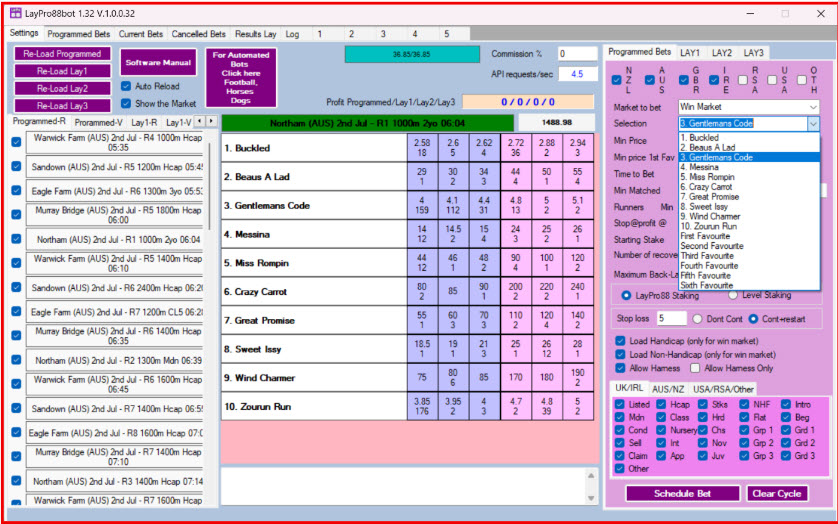
Task: Click the Re-Load Lay1 button
Action: click(x=62, y=71)
